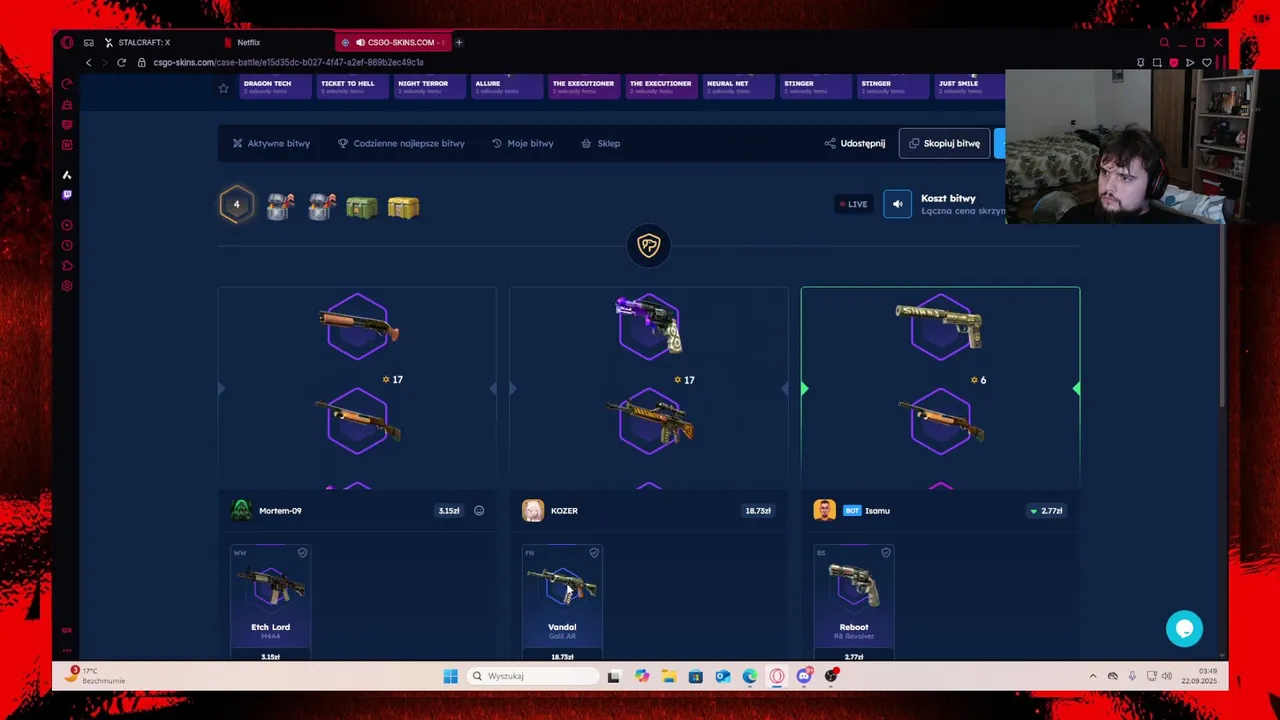Open Outlook from the taskbar
The height and width of the screenshot is (720, 1280).
pos(722,676)
